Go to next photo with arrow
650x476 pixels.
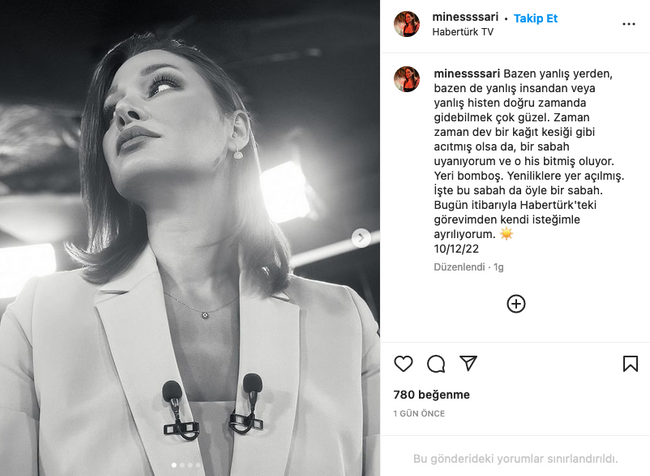point(361,238)
